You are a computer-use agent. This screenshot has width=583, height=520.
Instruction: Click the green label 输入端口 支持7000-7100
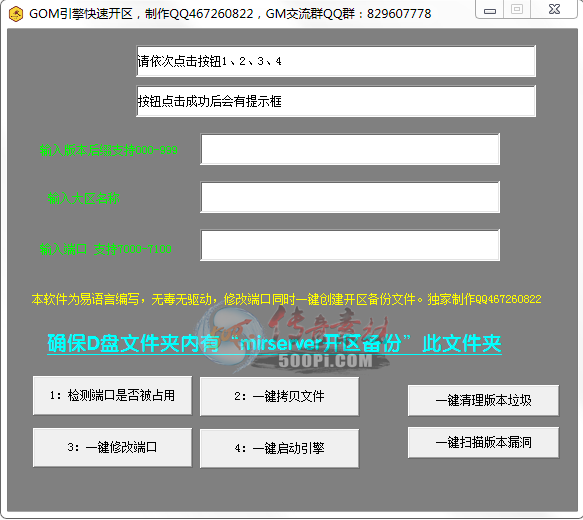(106, 249)
